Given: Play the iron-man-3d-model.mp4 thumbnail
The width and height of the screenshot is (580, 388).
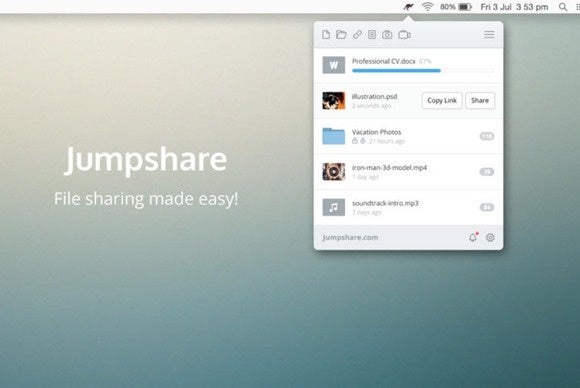Looking at the screenshot, I should tap(333, 172).
